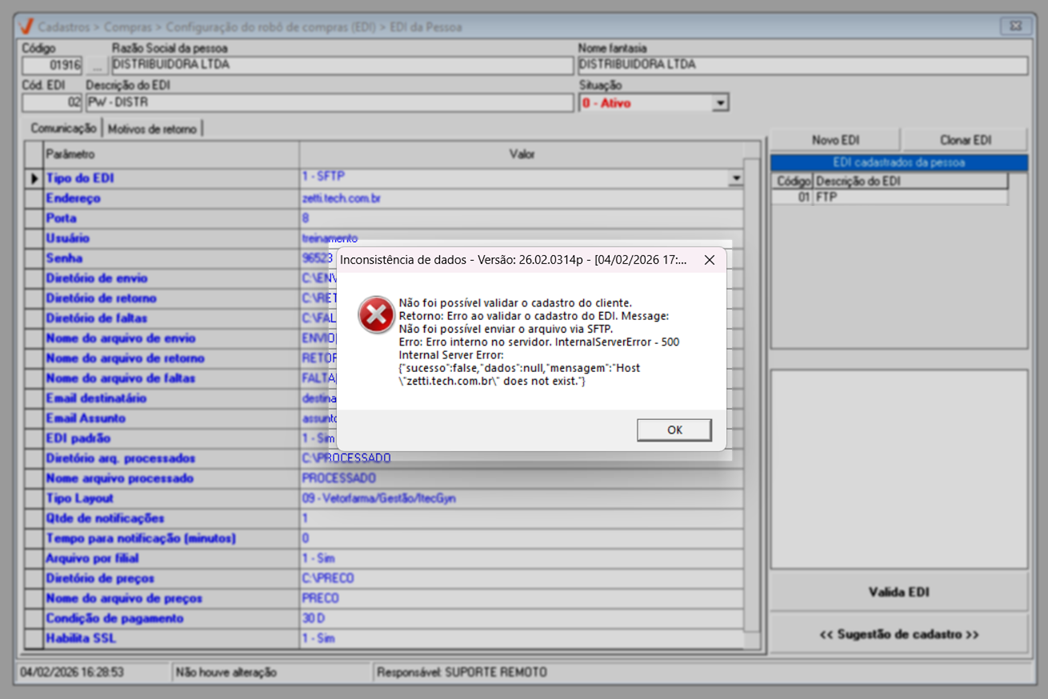Image resolution: width=1048 pixels, height=699 pixels.
Task: Close the EDI da Pessoa window
Action: point(1016,26)
